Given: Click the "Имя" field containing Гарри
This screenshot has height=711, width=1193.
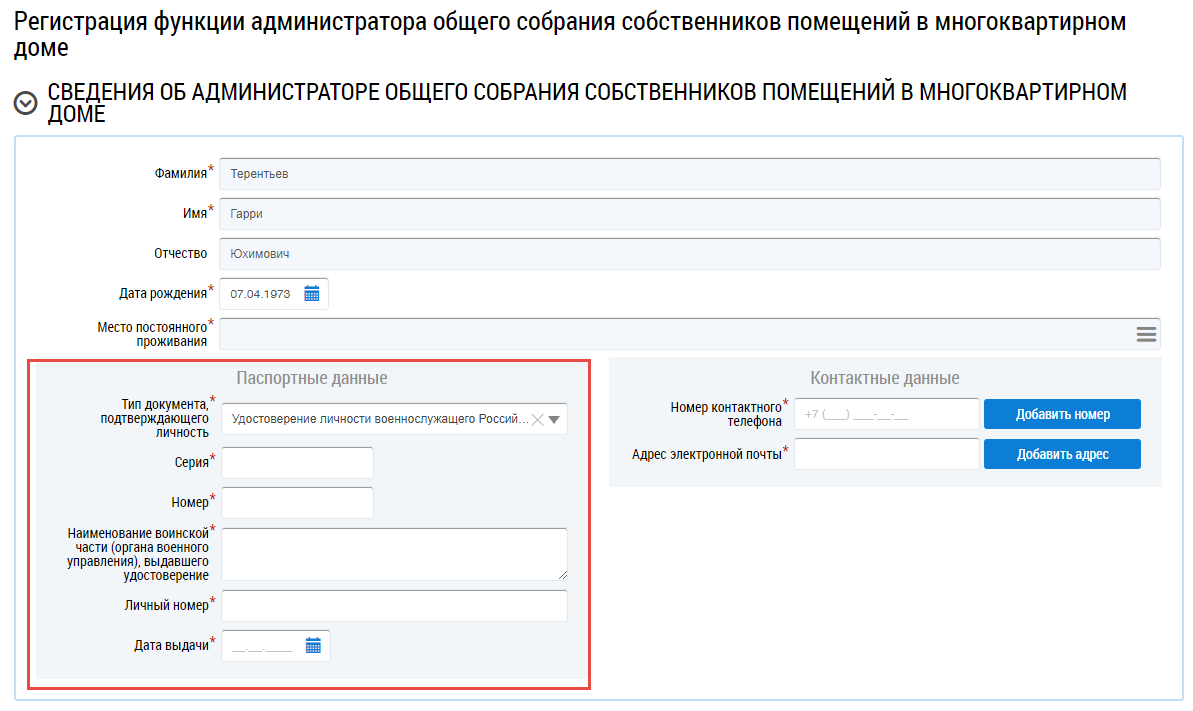Looking at the screenshot, I should (x=689, y=214).
